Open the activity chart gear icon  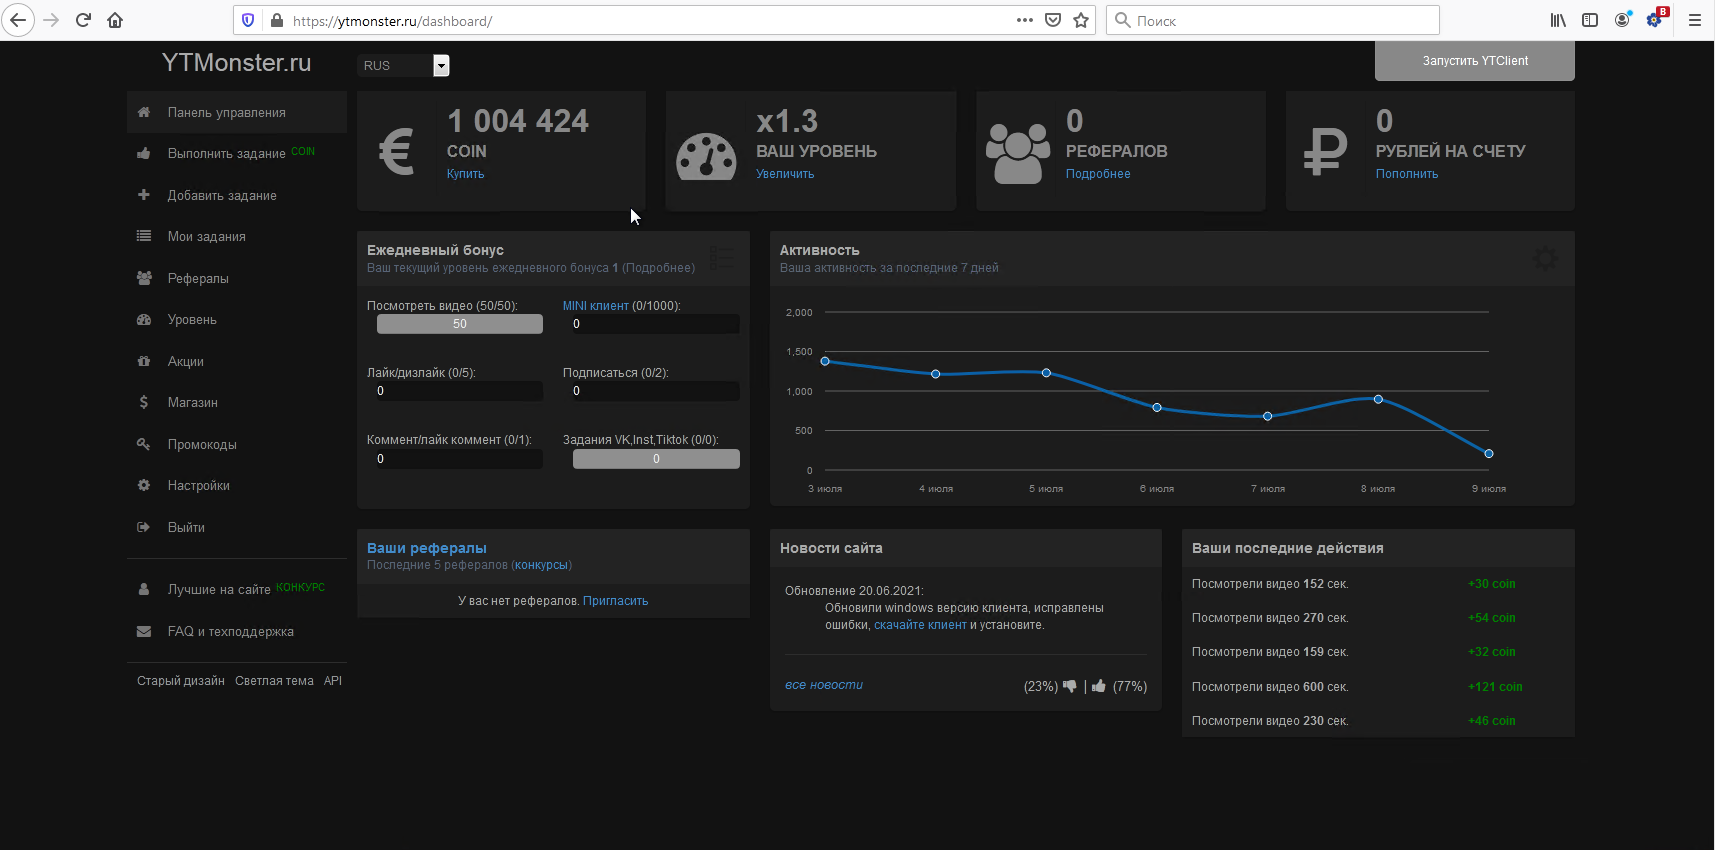pos(1545,258)
